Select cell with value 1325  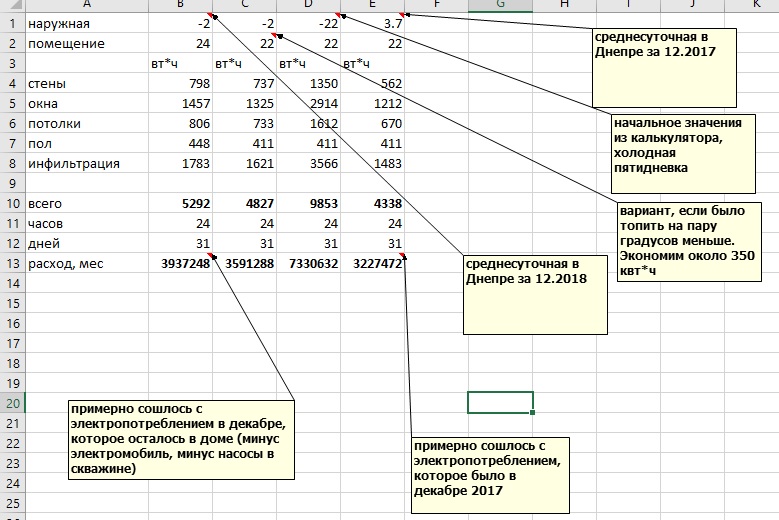pos(244,103)
